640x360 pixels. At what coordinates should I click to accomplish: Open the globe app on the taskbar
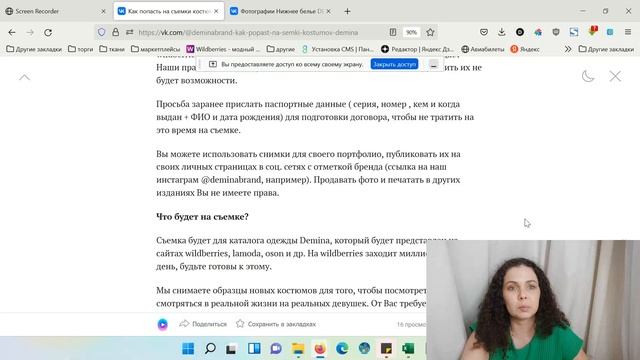click(x=364, y=349)
